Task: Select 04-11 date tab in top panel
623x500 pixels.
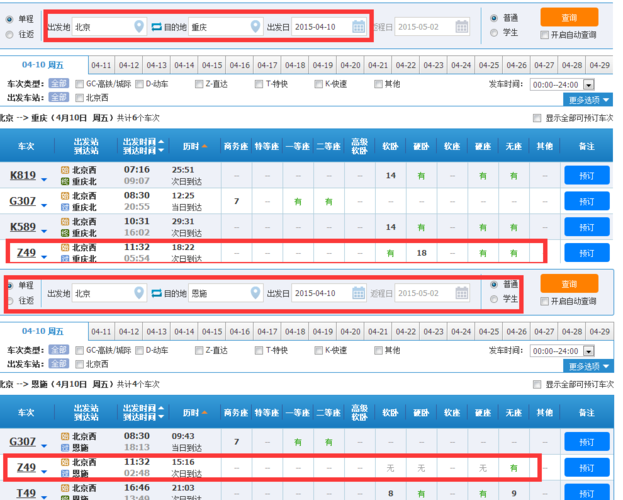Action: pos(101,65)
